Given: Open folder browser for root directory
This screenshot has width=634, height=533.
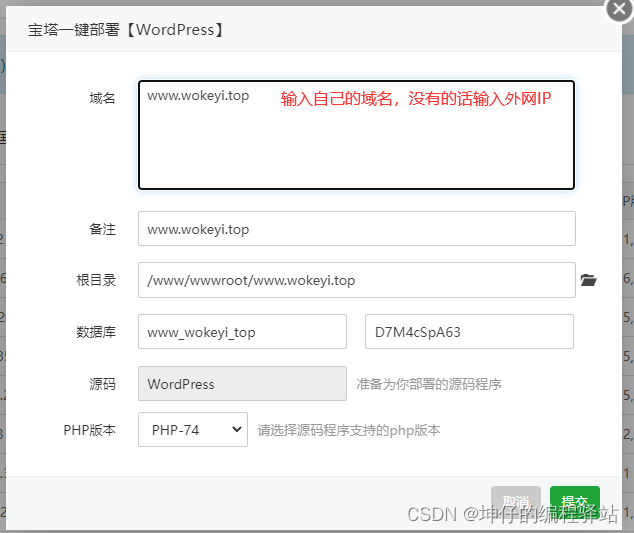Looking at the screenshot, I should [588, 280].
